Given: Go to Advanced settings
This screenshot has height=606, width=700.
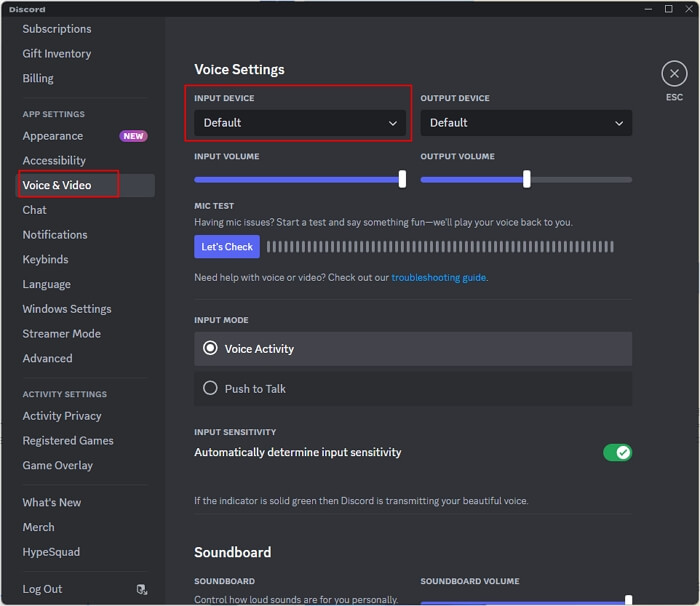Looking at the screenshot, I should [47, 358].
